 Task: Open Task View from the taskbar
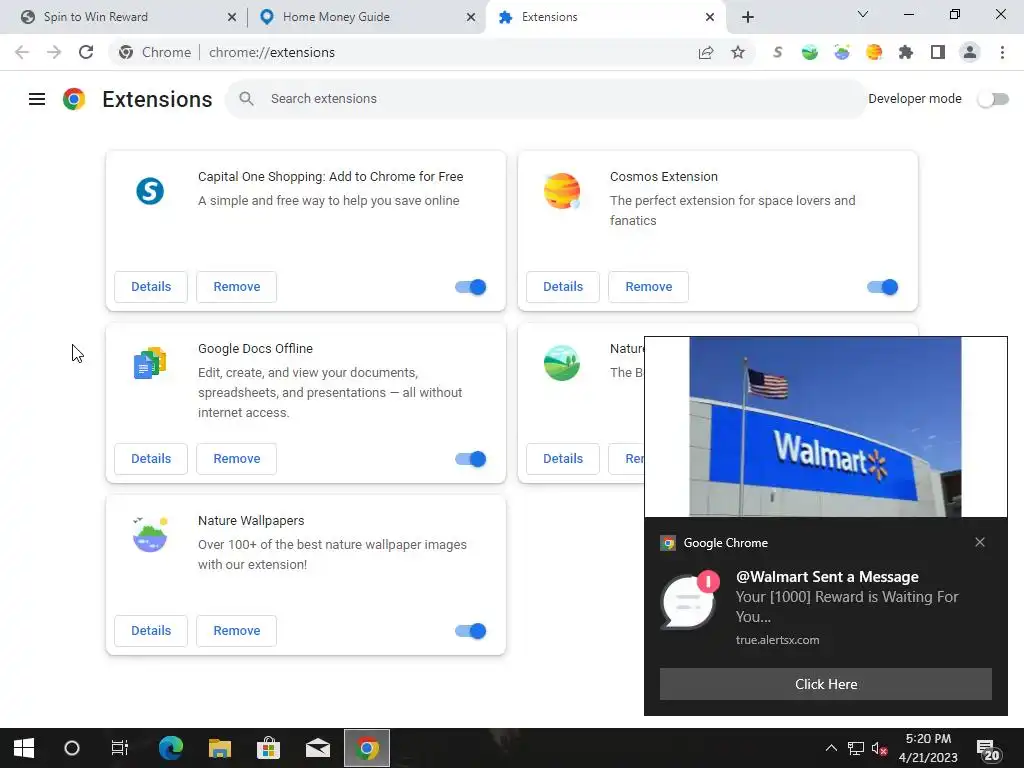click(x=120, y=748)
